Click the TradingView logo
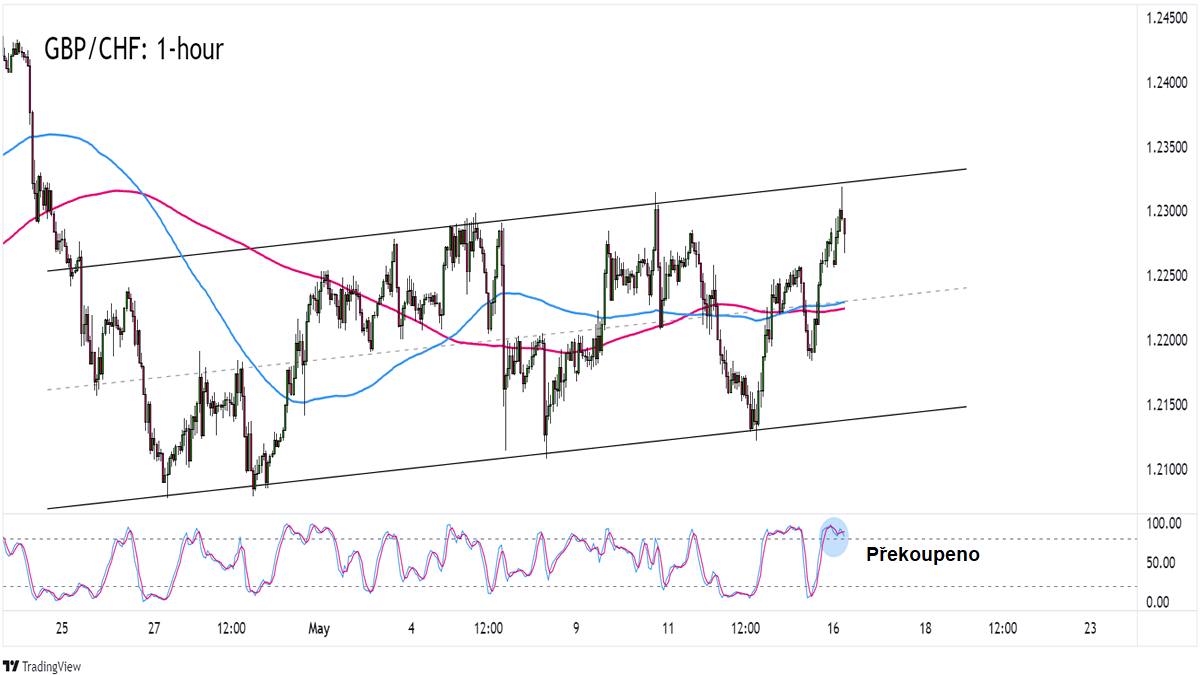 (42, 666)
